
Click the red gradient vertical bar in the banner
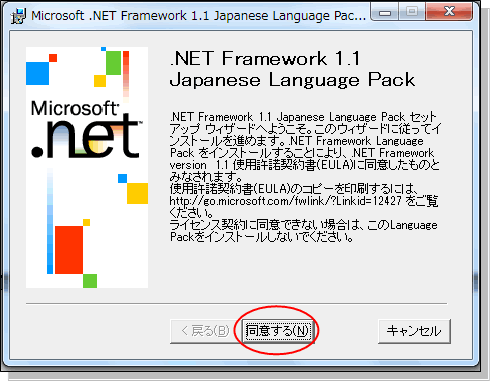click(x=126, y=75)
